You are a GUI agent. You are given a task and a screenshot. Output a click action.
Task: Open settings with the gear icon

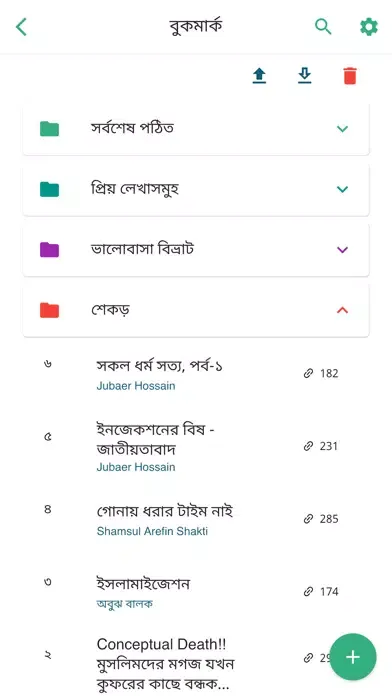click(368, 27)
